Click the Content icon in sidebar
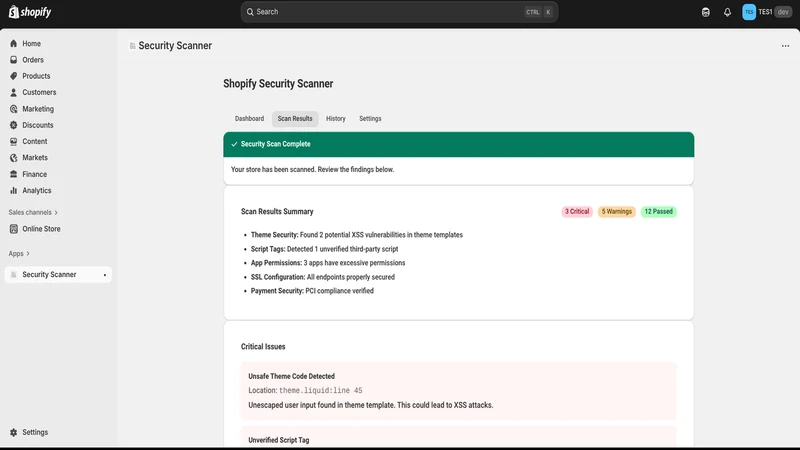This screenshot has width=800, height=450. point(14,141)
